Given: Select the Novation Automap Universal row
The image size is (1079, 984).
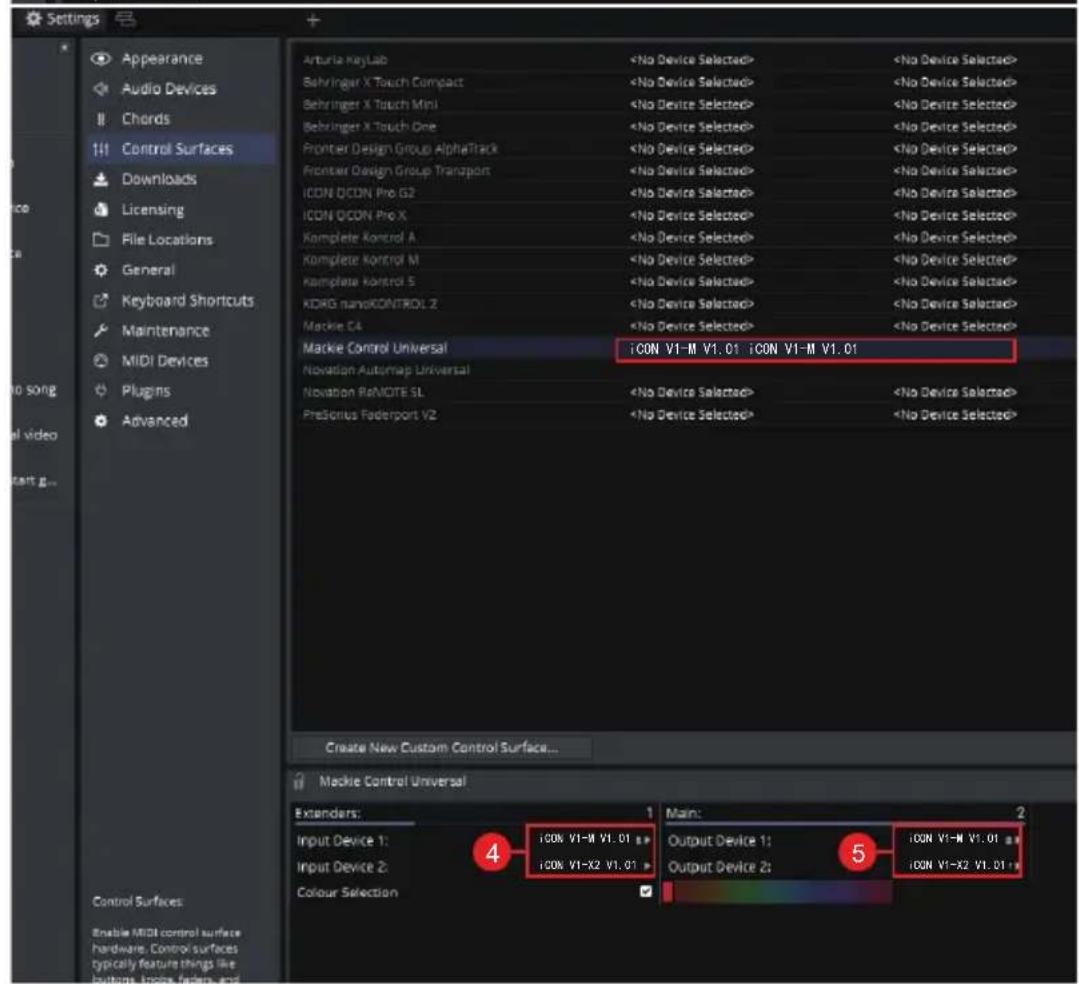Looking at the screenshot, I should (x=685, y=370).
